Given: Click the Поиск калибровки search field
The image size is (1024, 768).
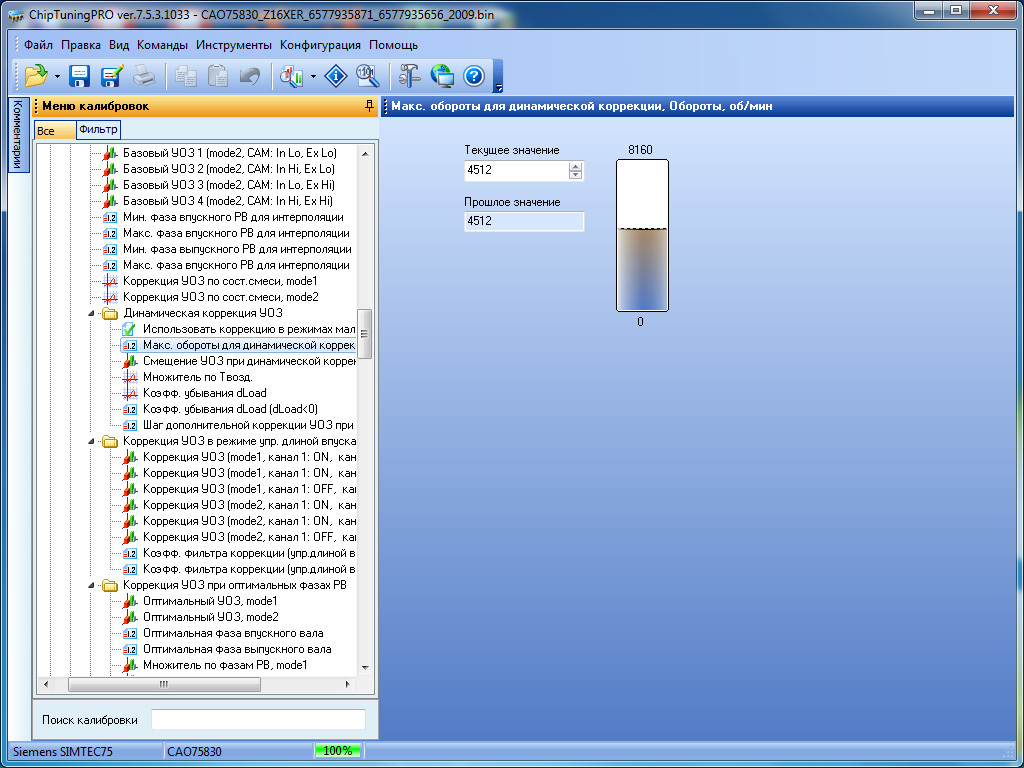Looking at the screenshot, I should pyautogui.click(x=258, y=719).
